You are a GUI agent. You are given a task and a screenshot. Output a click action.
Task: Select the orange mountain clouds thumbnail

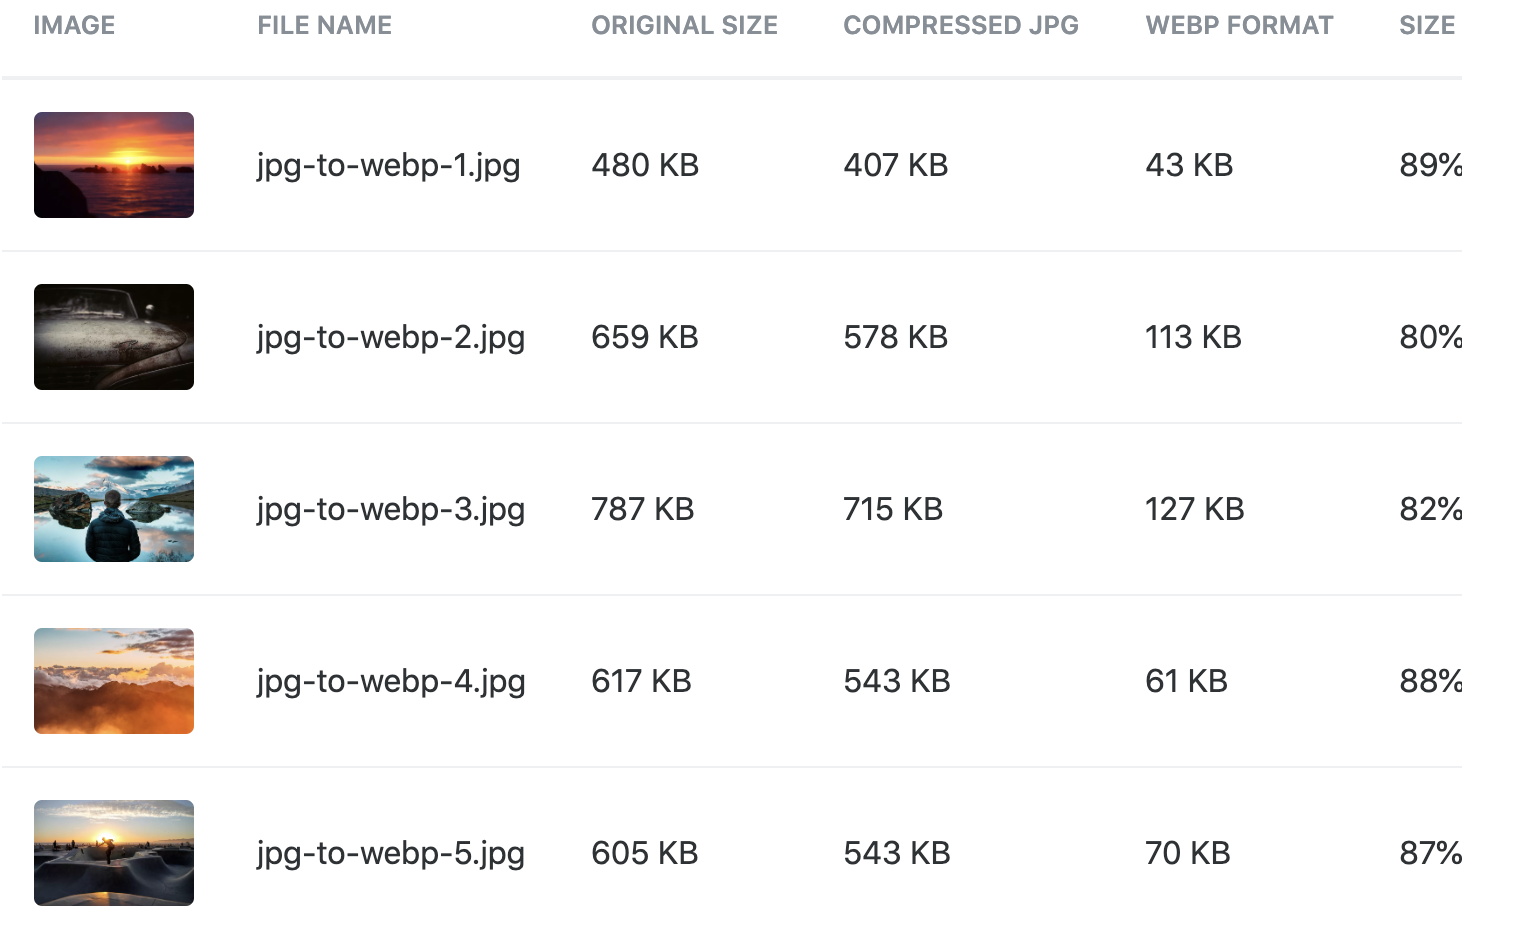tap(114, 681)
